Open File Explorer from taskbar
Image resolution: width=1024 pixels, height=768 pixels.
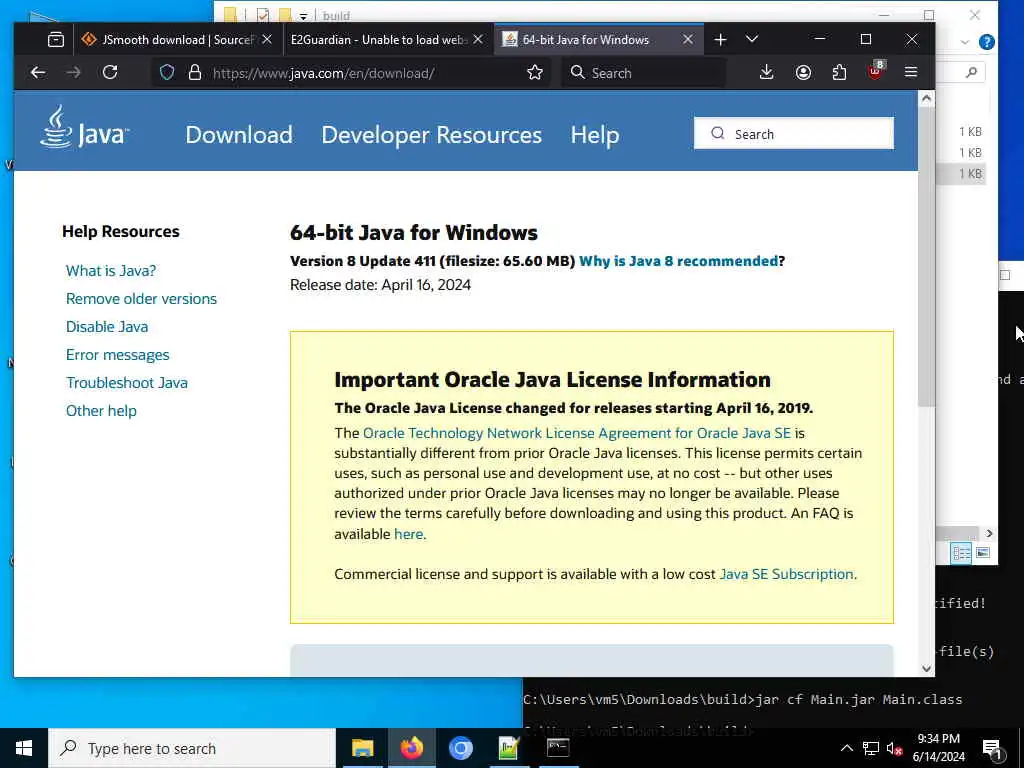point(362,748)
